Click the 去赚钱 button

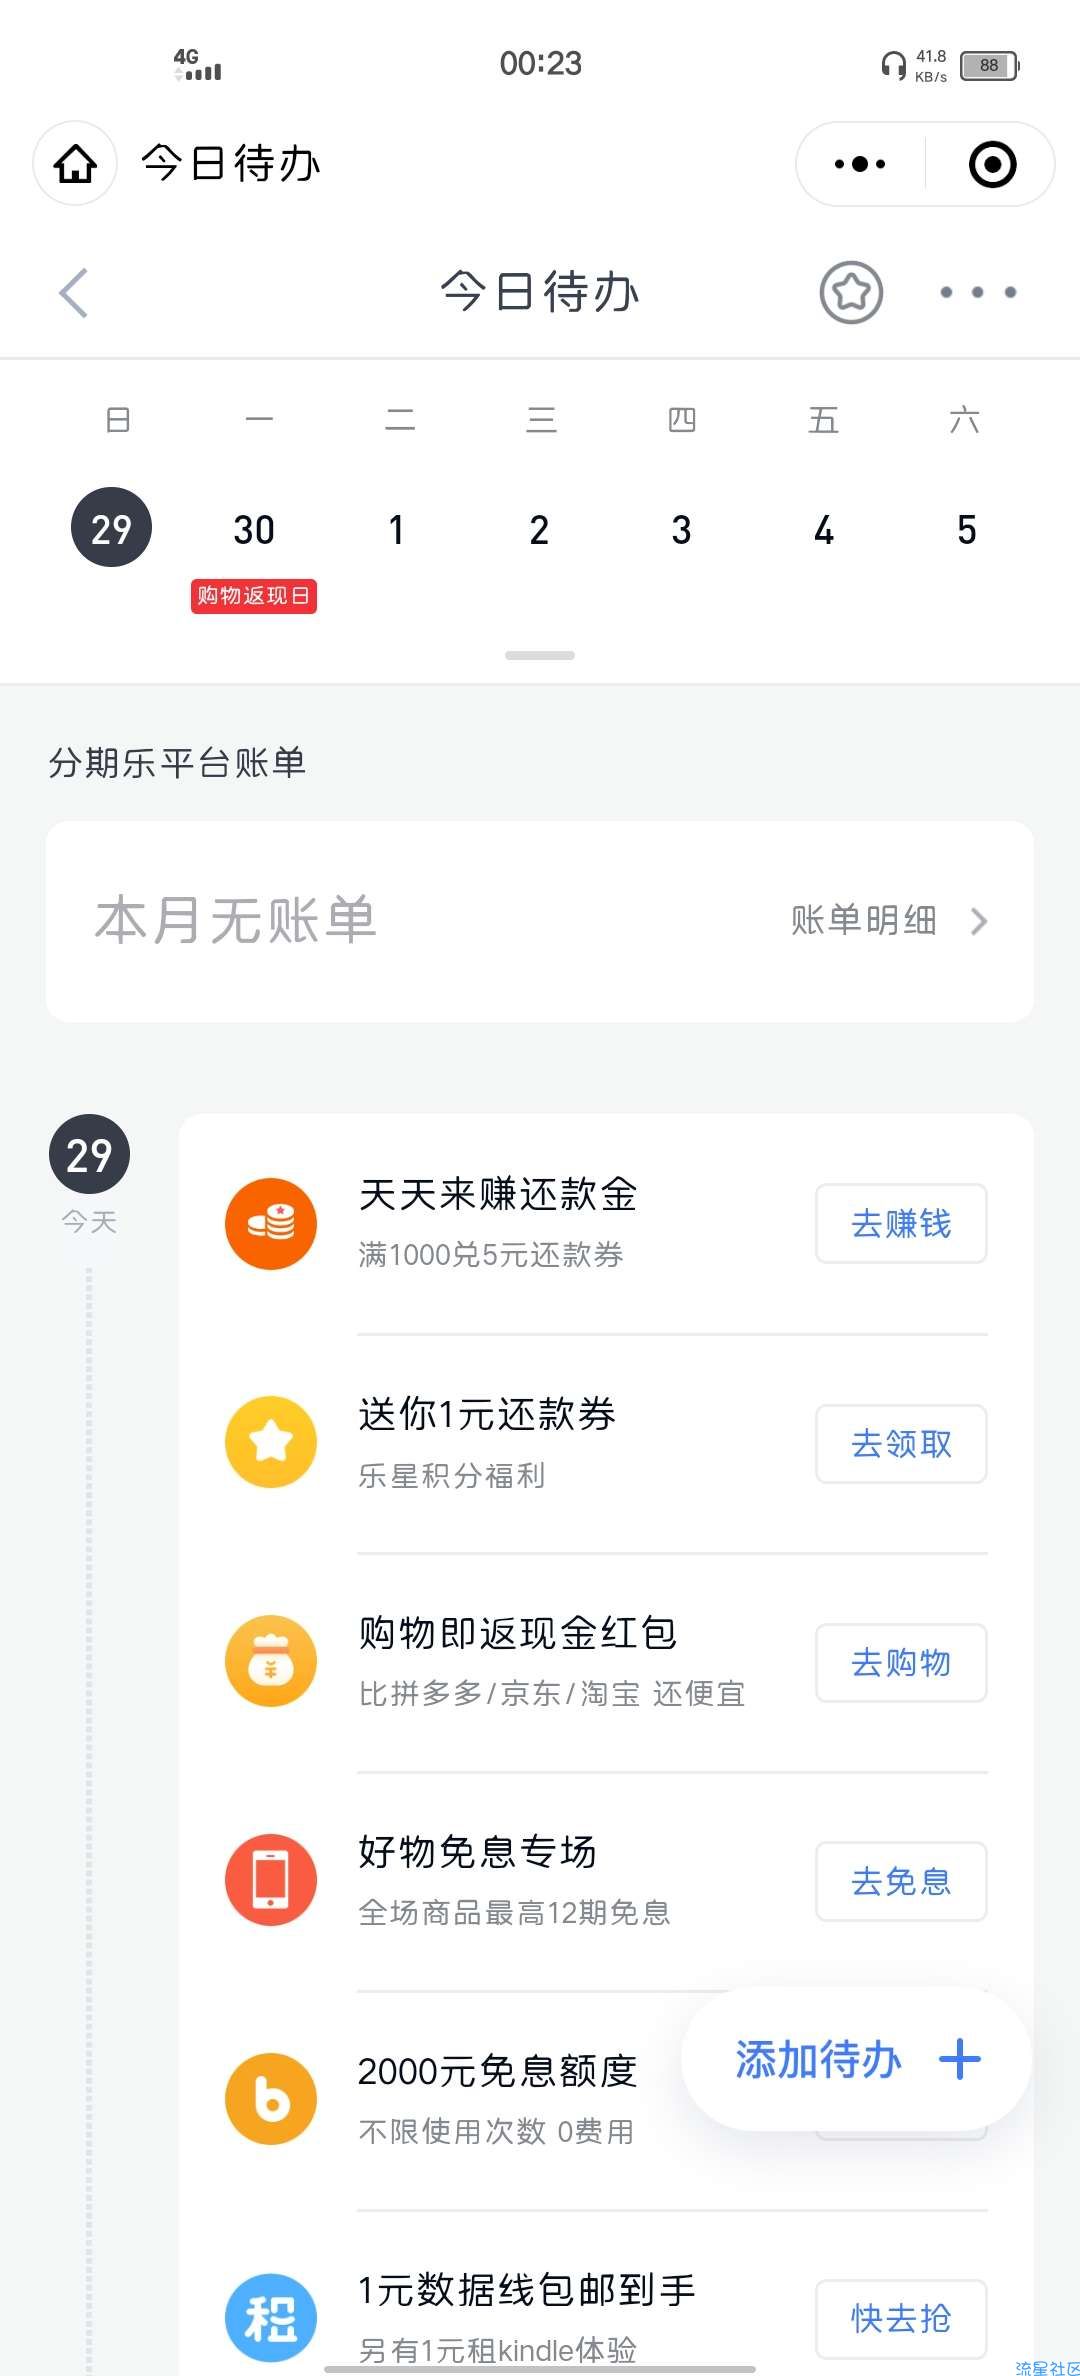click(x=901, y=1223)
